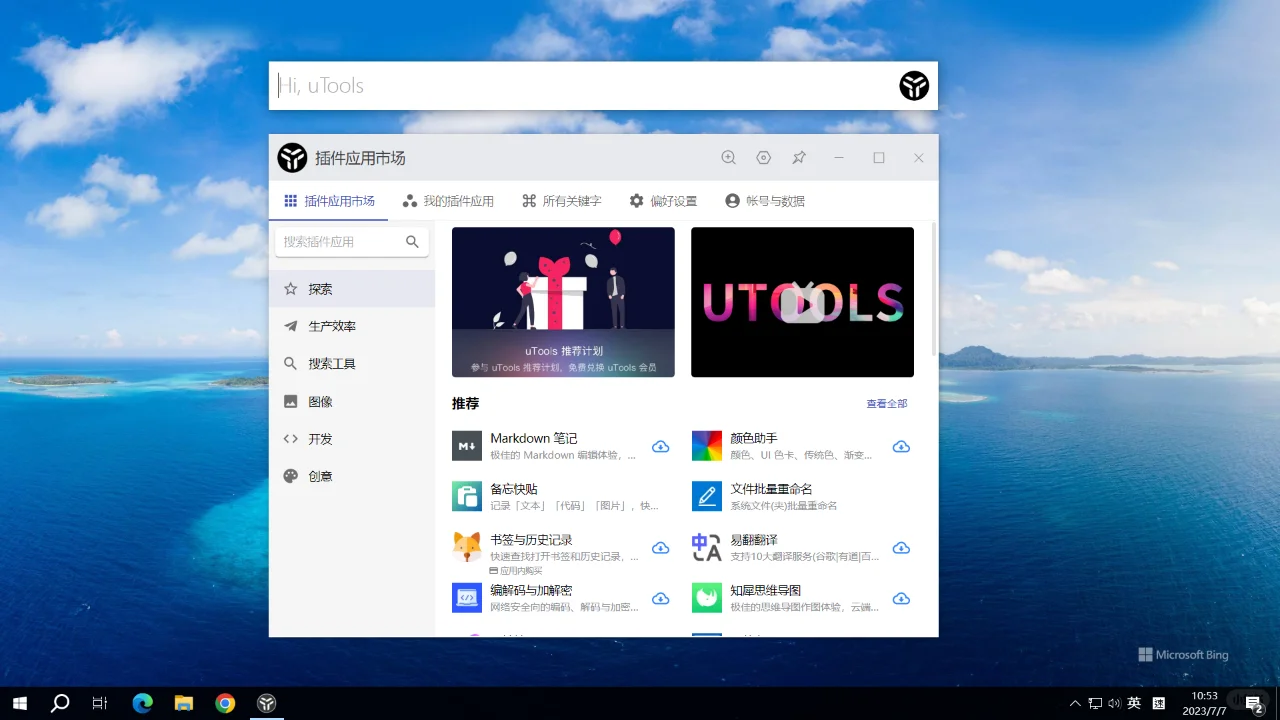Click the uTools avatar logo in search bar
Screen dimensions: 1280x720
click(x=914, y=86)
